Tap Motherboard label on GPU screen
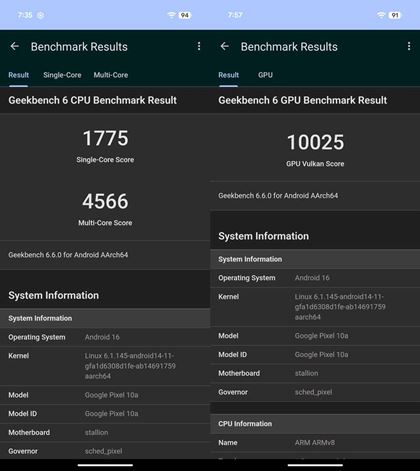 coord(239,373)
